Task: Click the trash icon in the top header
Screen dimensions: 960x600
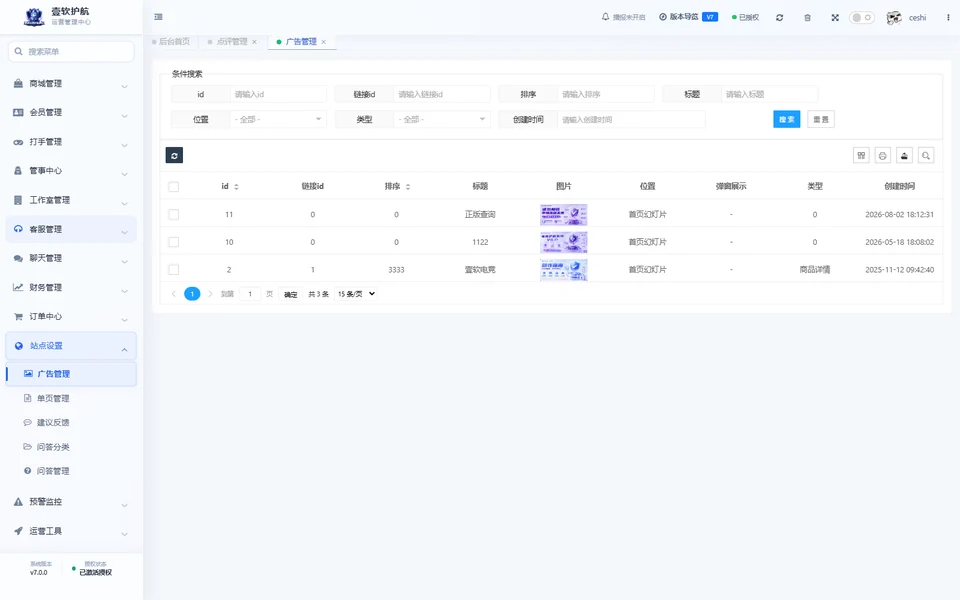Action: click(x=808, y=18)
